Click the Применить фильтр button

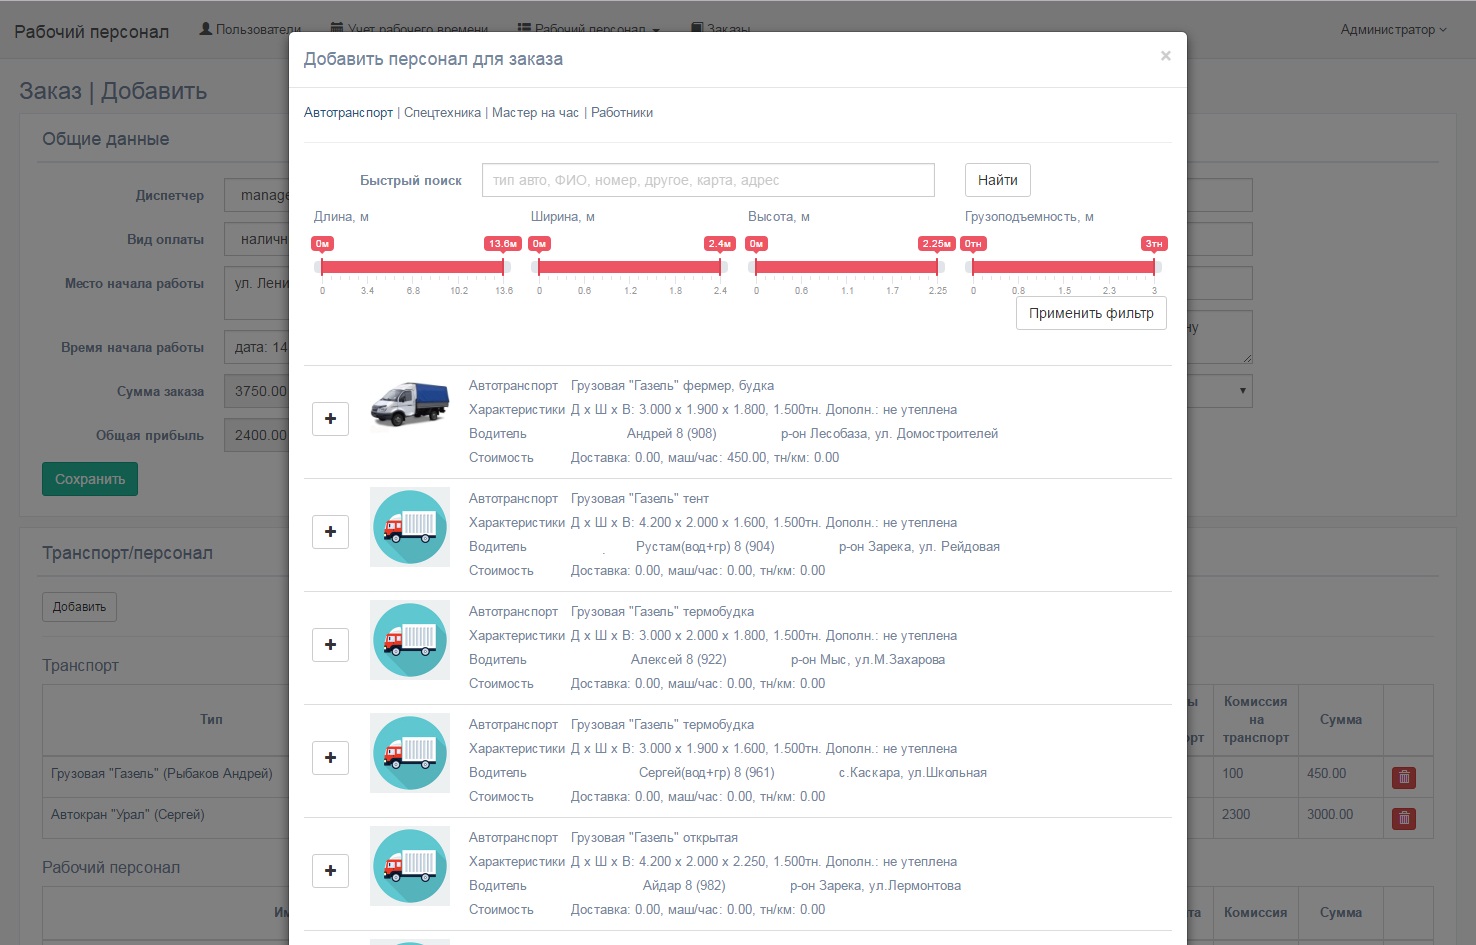1091,313
